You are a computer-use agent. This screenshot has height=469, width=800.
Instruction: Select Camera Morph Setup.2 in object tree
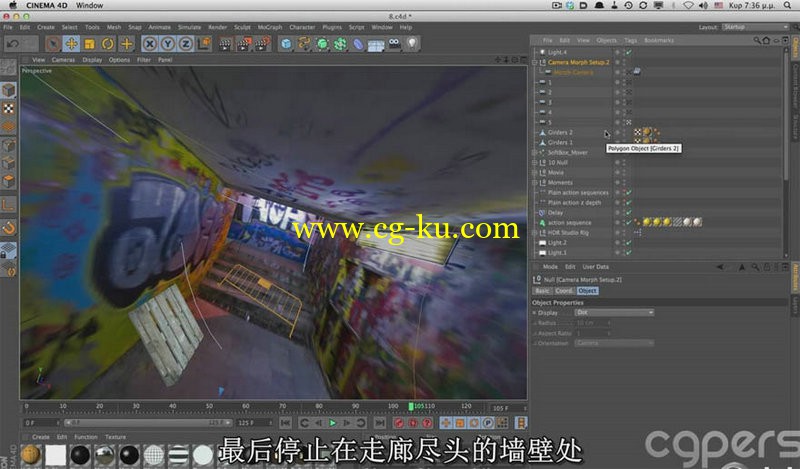[x=579, y=62]
